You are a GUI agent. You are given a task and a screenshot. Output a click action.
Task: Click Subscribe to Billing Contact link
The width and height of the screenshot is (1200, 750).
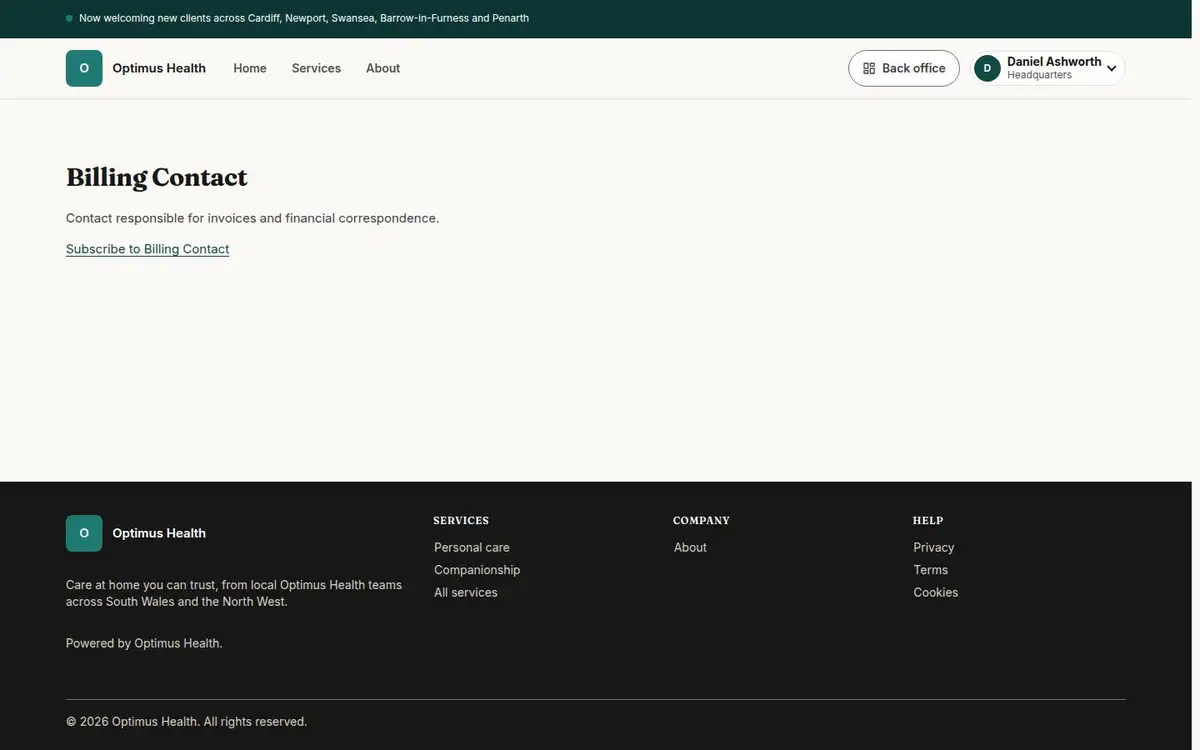[x=148, y=249]
